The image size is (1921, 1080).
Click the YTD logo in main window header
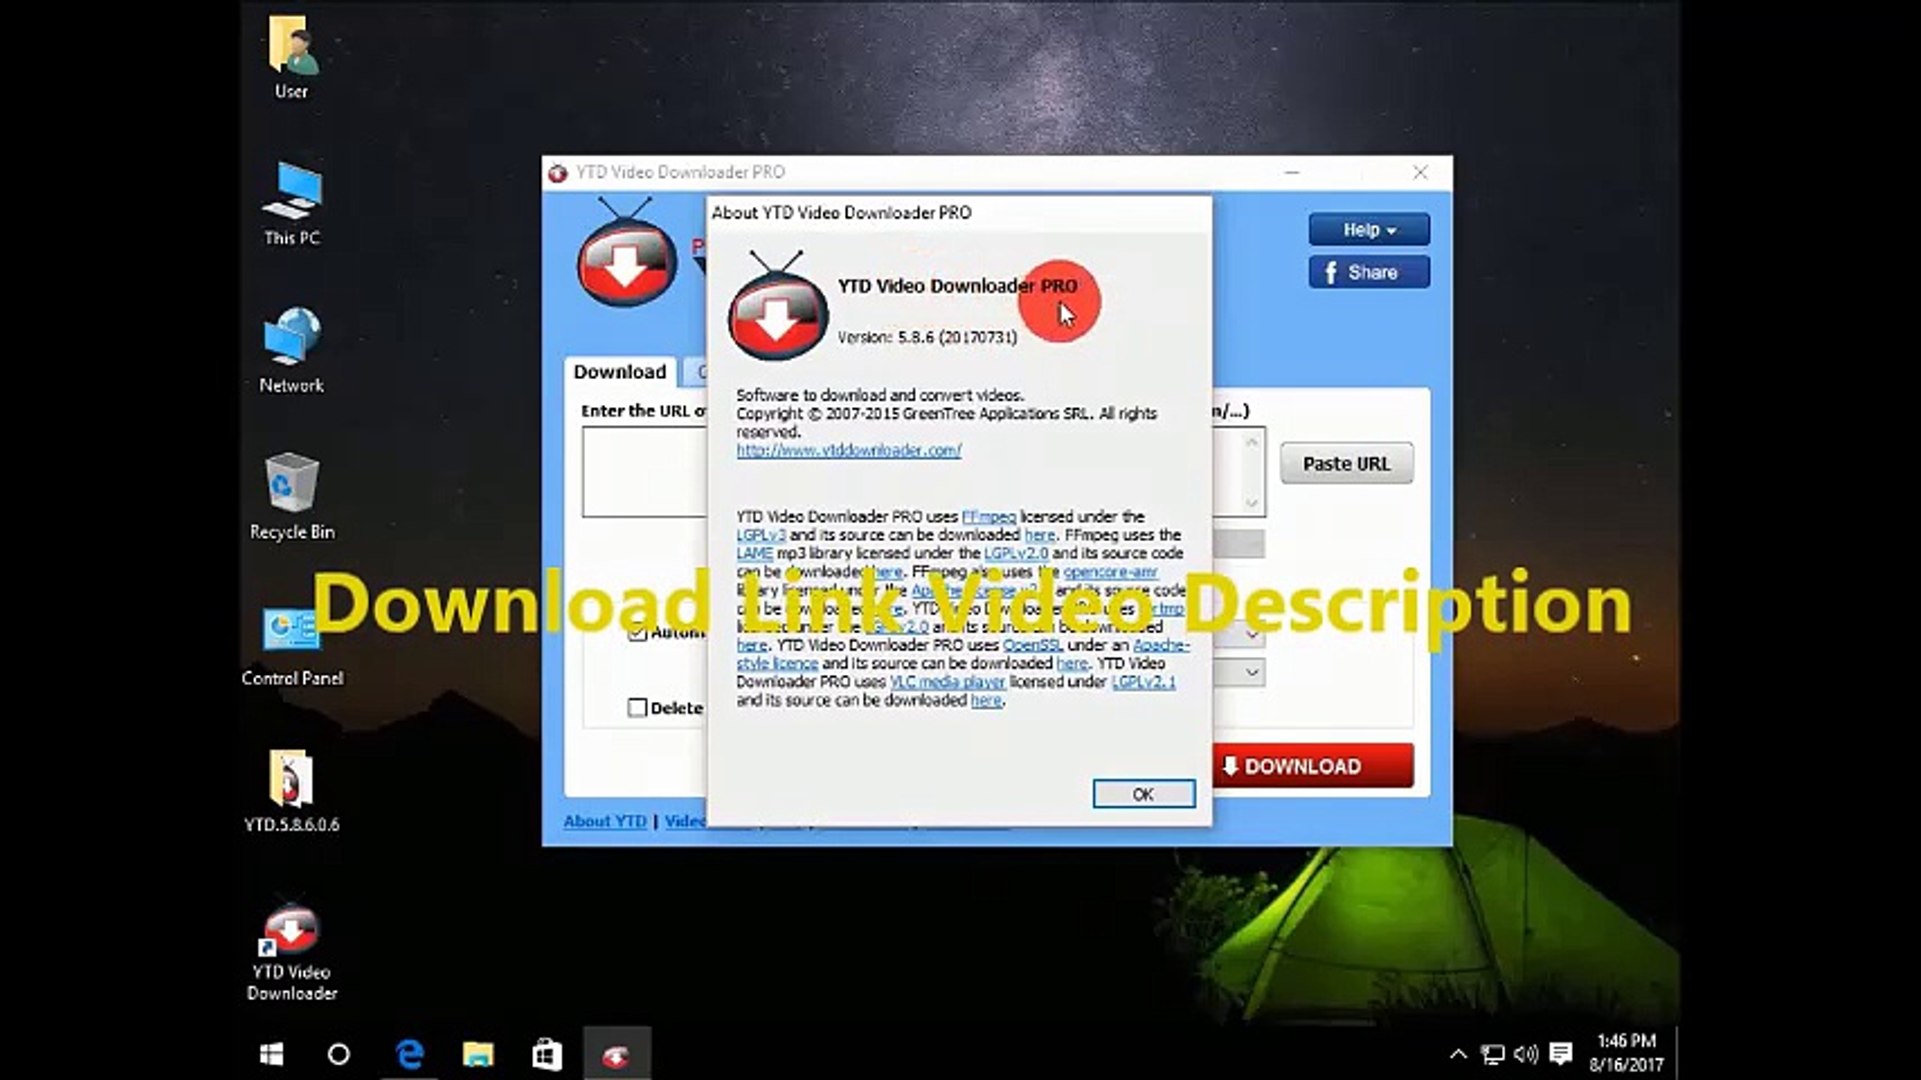[x=627, y=252]
